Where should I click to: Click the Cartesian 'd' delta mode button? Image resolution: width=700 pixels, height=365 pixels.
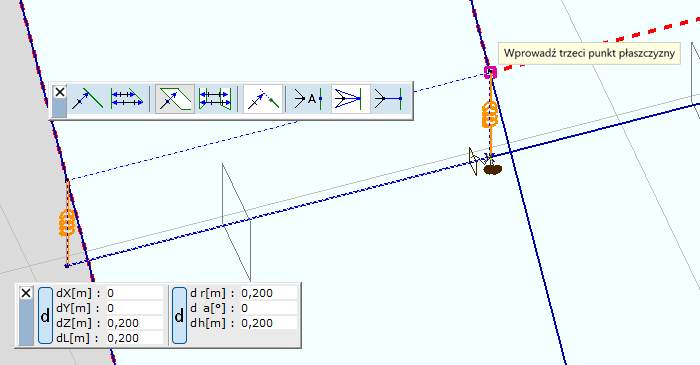(45, 316)
